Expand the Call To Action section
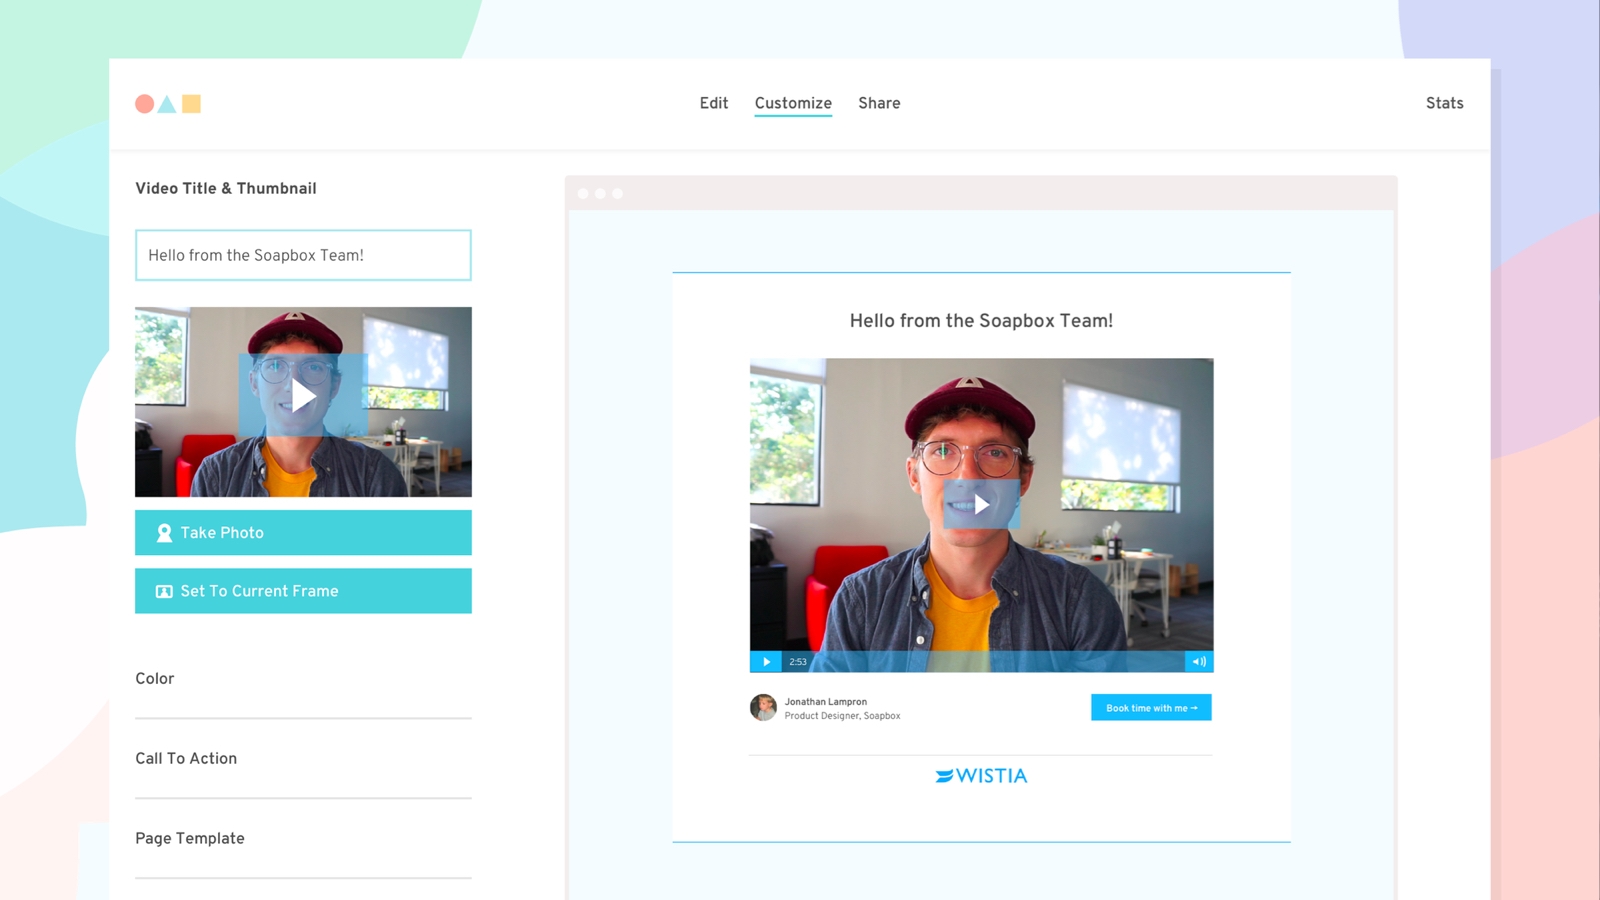1600x900 pixels. pyautogui.click(x=303, y=759)
